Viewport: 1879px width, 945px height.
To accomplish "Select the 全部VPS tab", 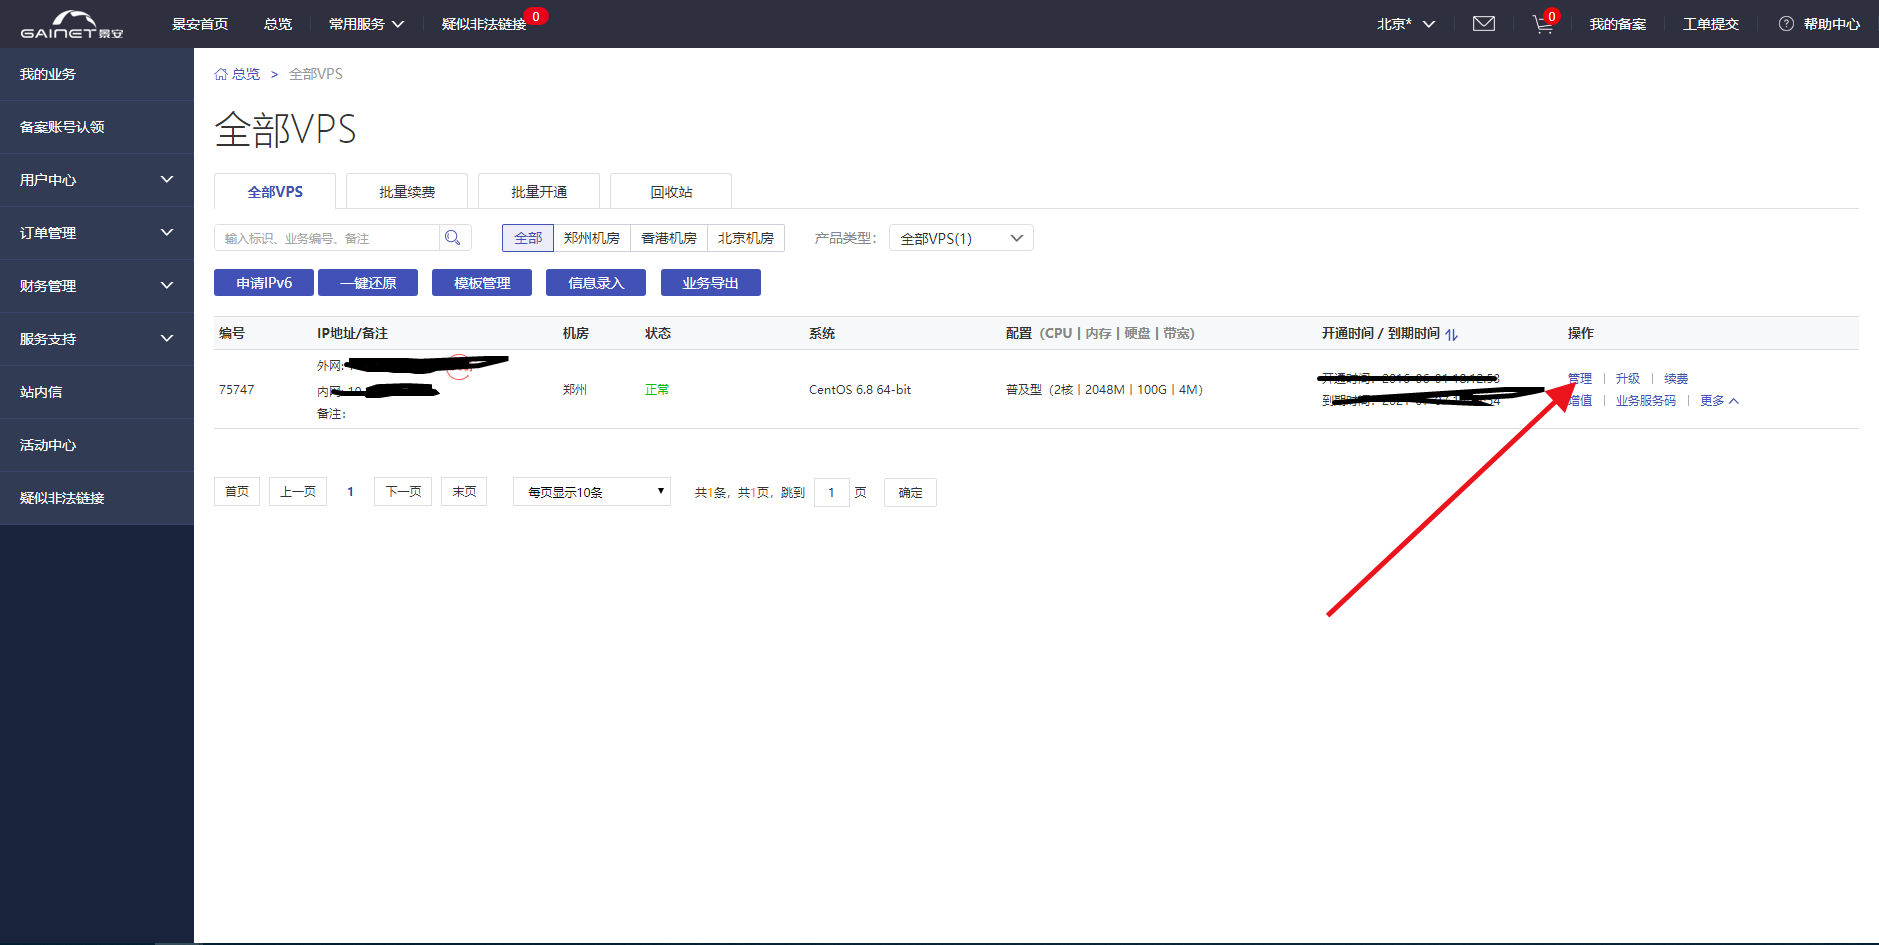I will click(275, 192).
